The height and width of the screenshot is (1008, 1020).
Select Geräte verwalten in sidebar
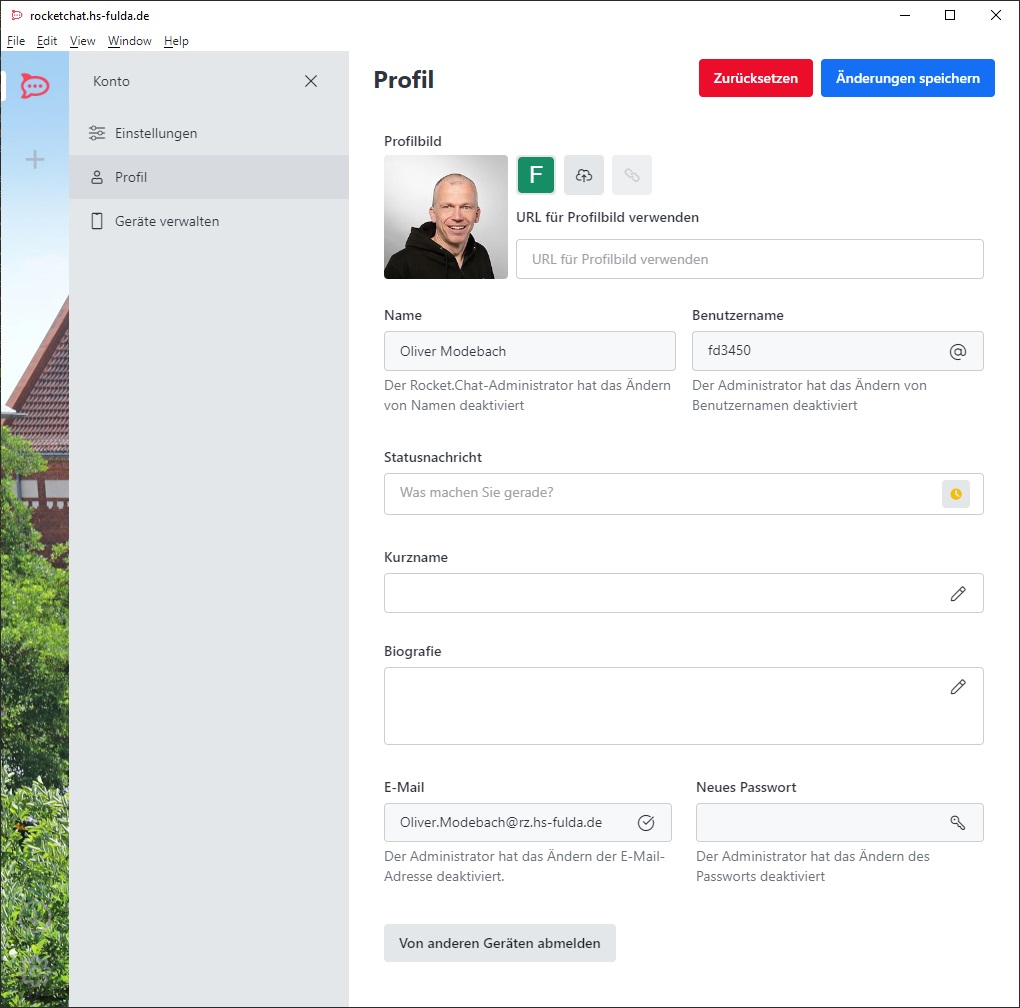point(166,221)
